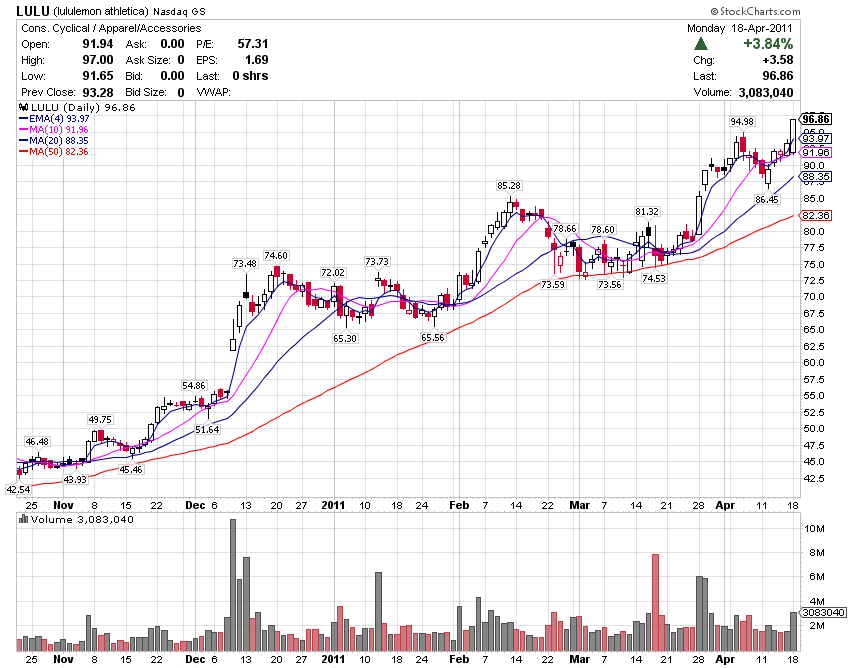Click the green up-triangle change indicator

[701, 44]
